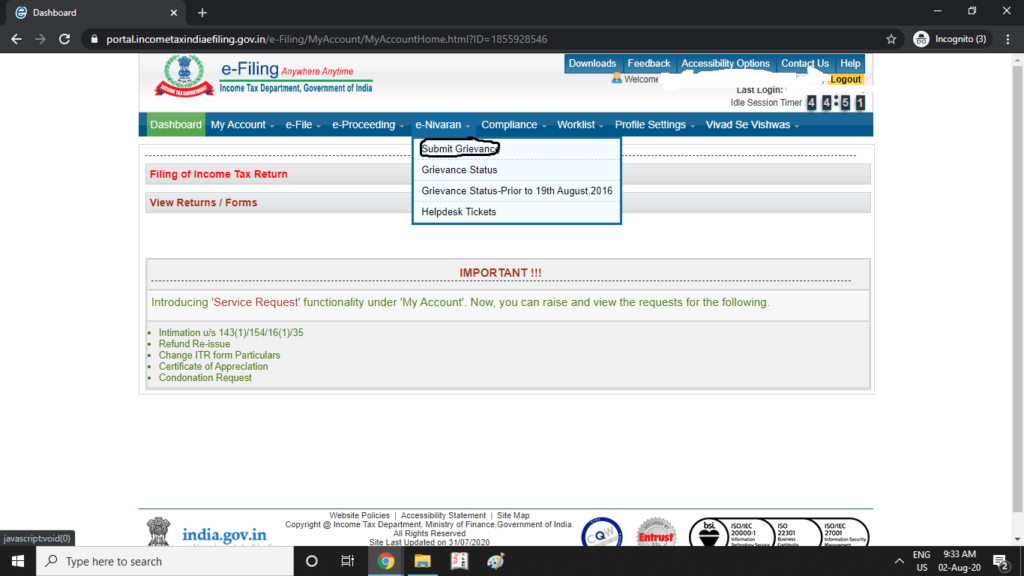Click the ENG US language indicator
The image size is (1024, 576).
921,561
